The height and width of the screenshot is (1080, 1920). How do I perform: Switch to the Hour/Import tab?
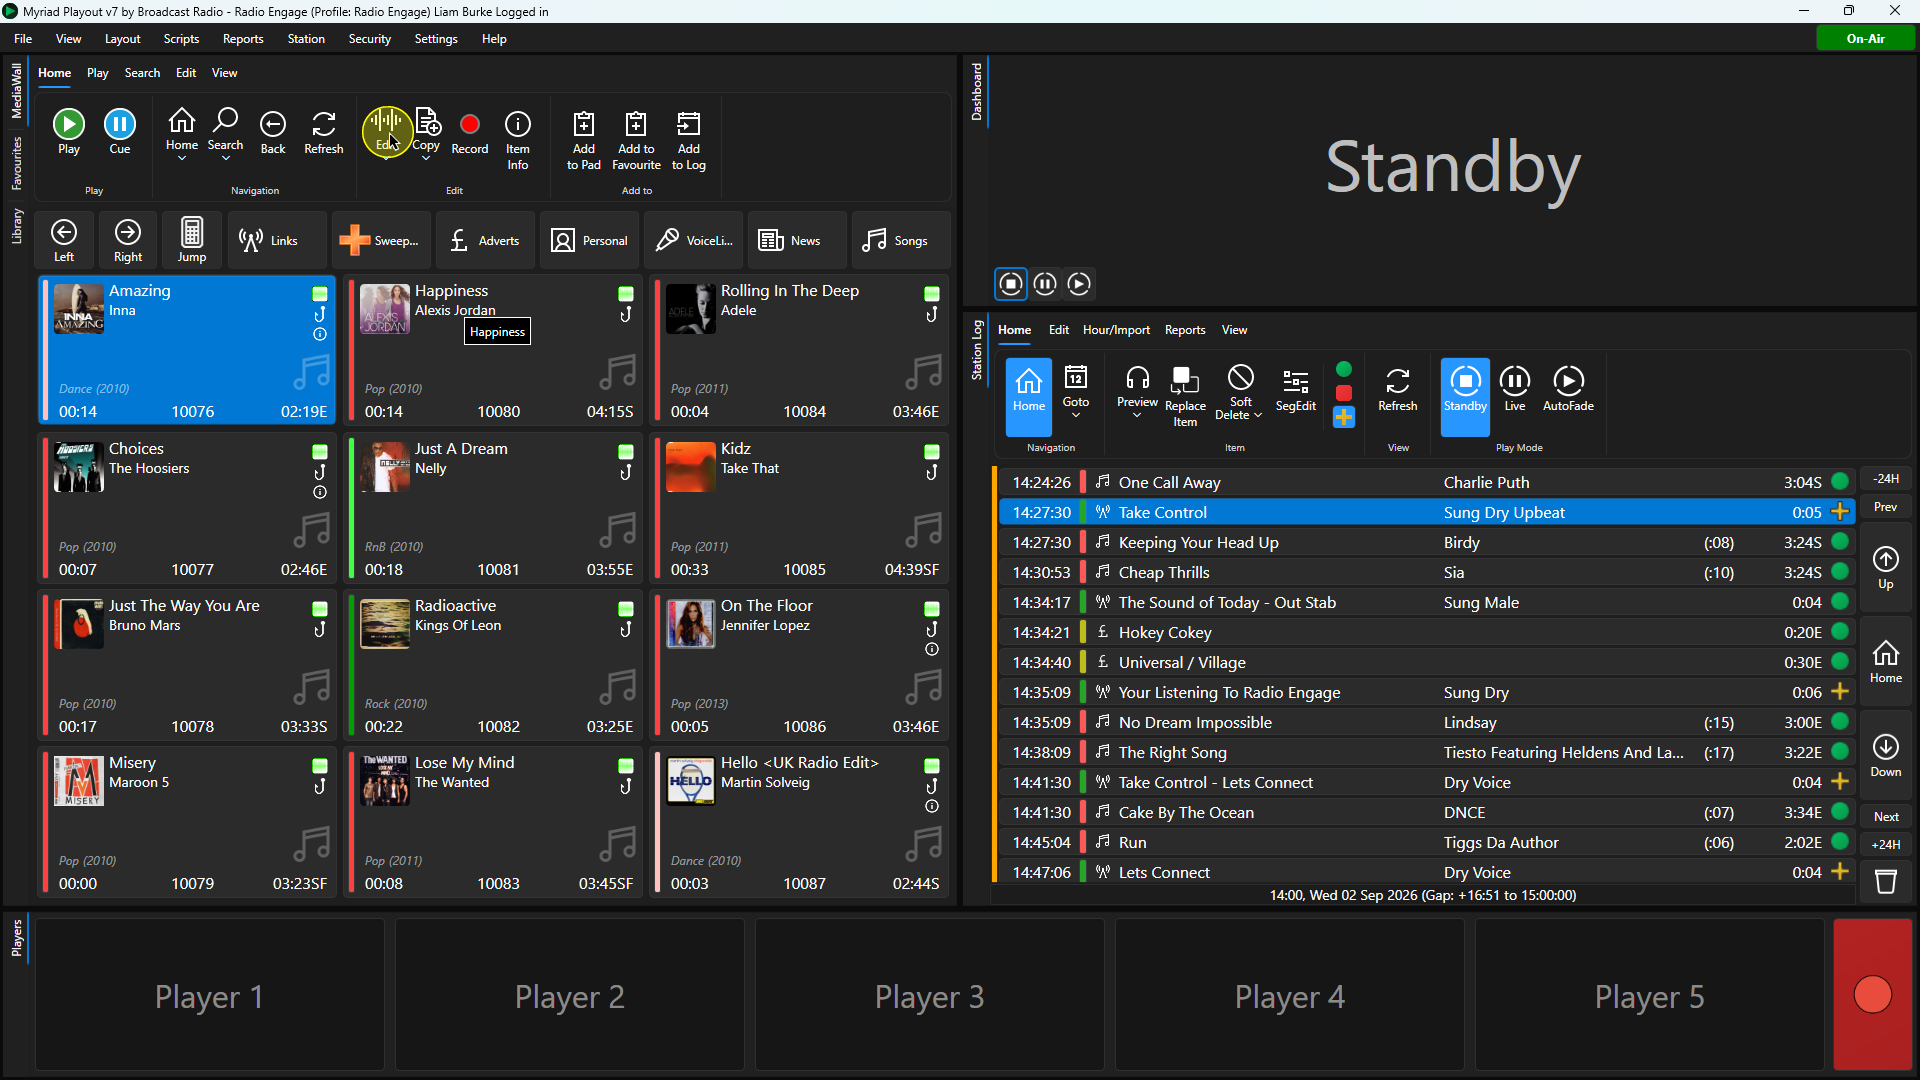[x=1116, y=329]
